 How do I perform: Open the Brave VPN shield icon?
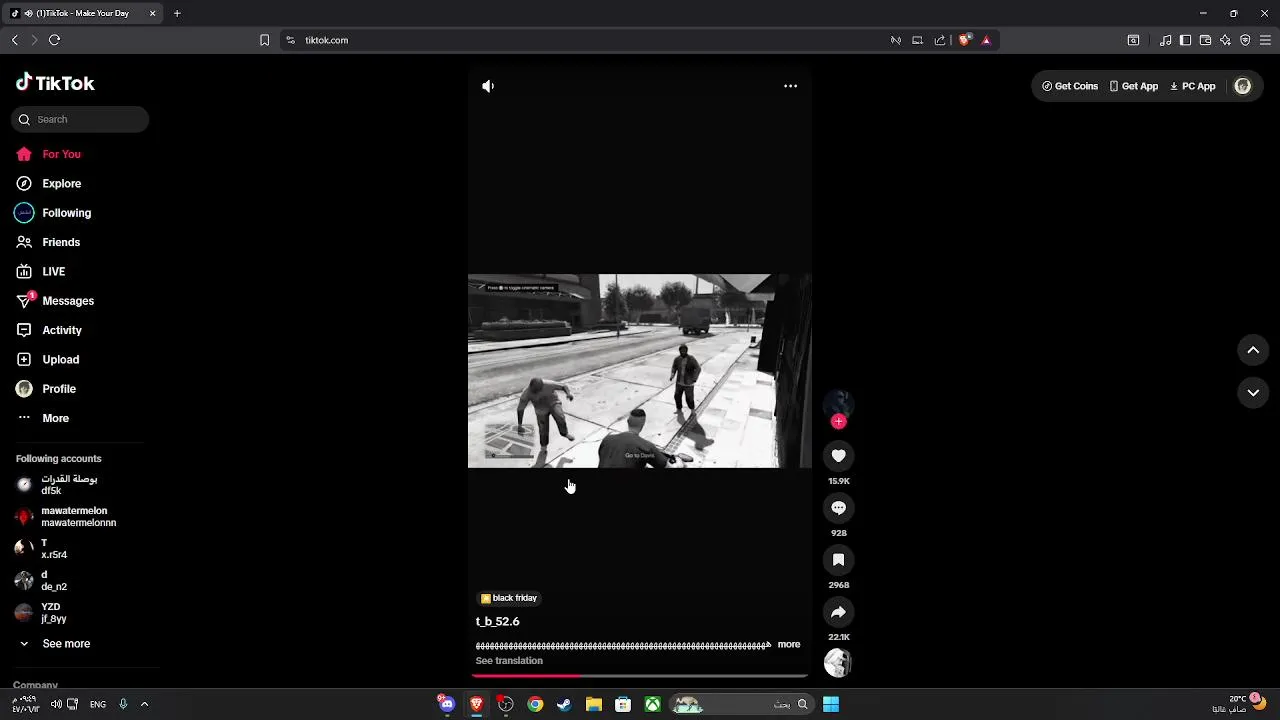[x=1245, y=40]
